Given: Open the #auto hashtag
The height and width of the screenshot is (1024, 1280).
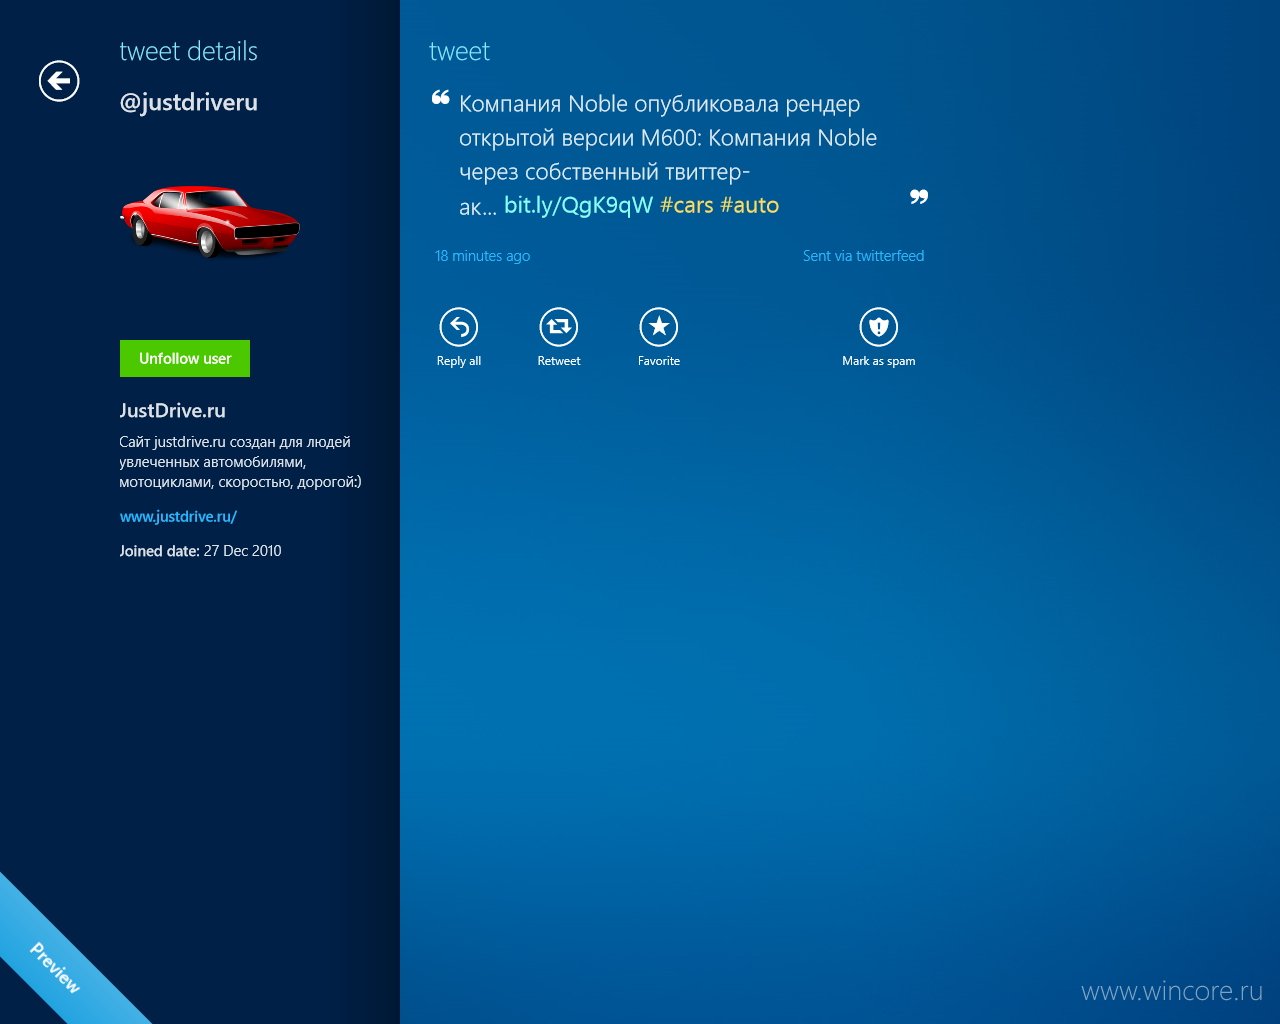Looking at the screenshot, I should pos(750,205).
